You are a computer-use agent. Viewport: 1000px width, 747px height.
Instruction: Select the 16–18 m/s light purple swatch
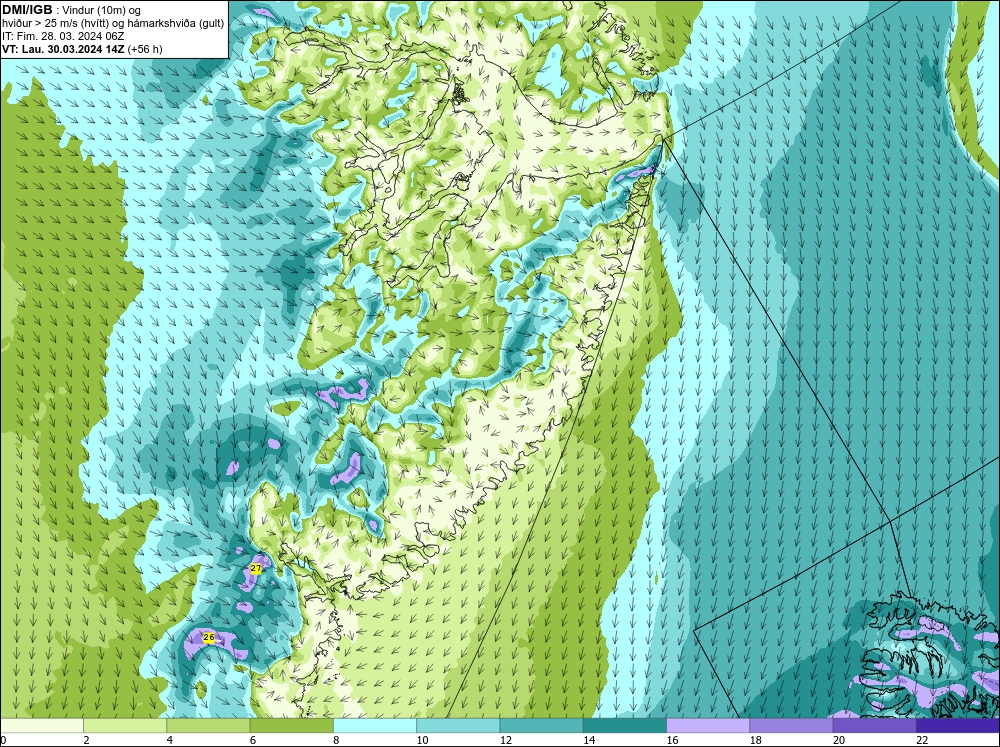(708, 725)
